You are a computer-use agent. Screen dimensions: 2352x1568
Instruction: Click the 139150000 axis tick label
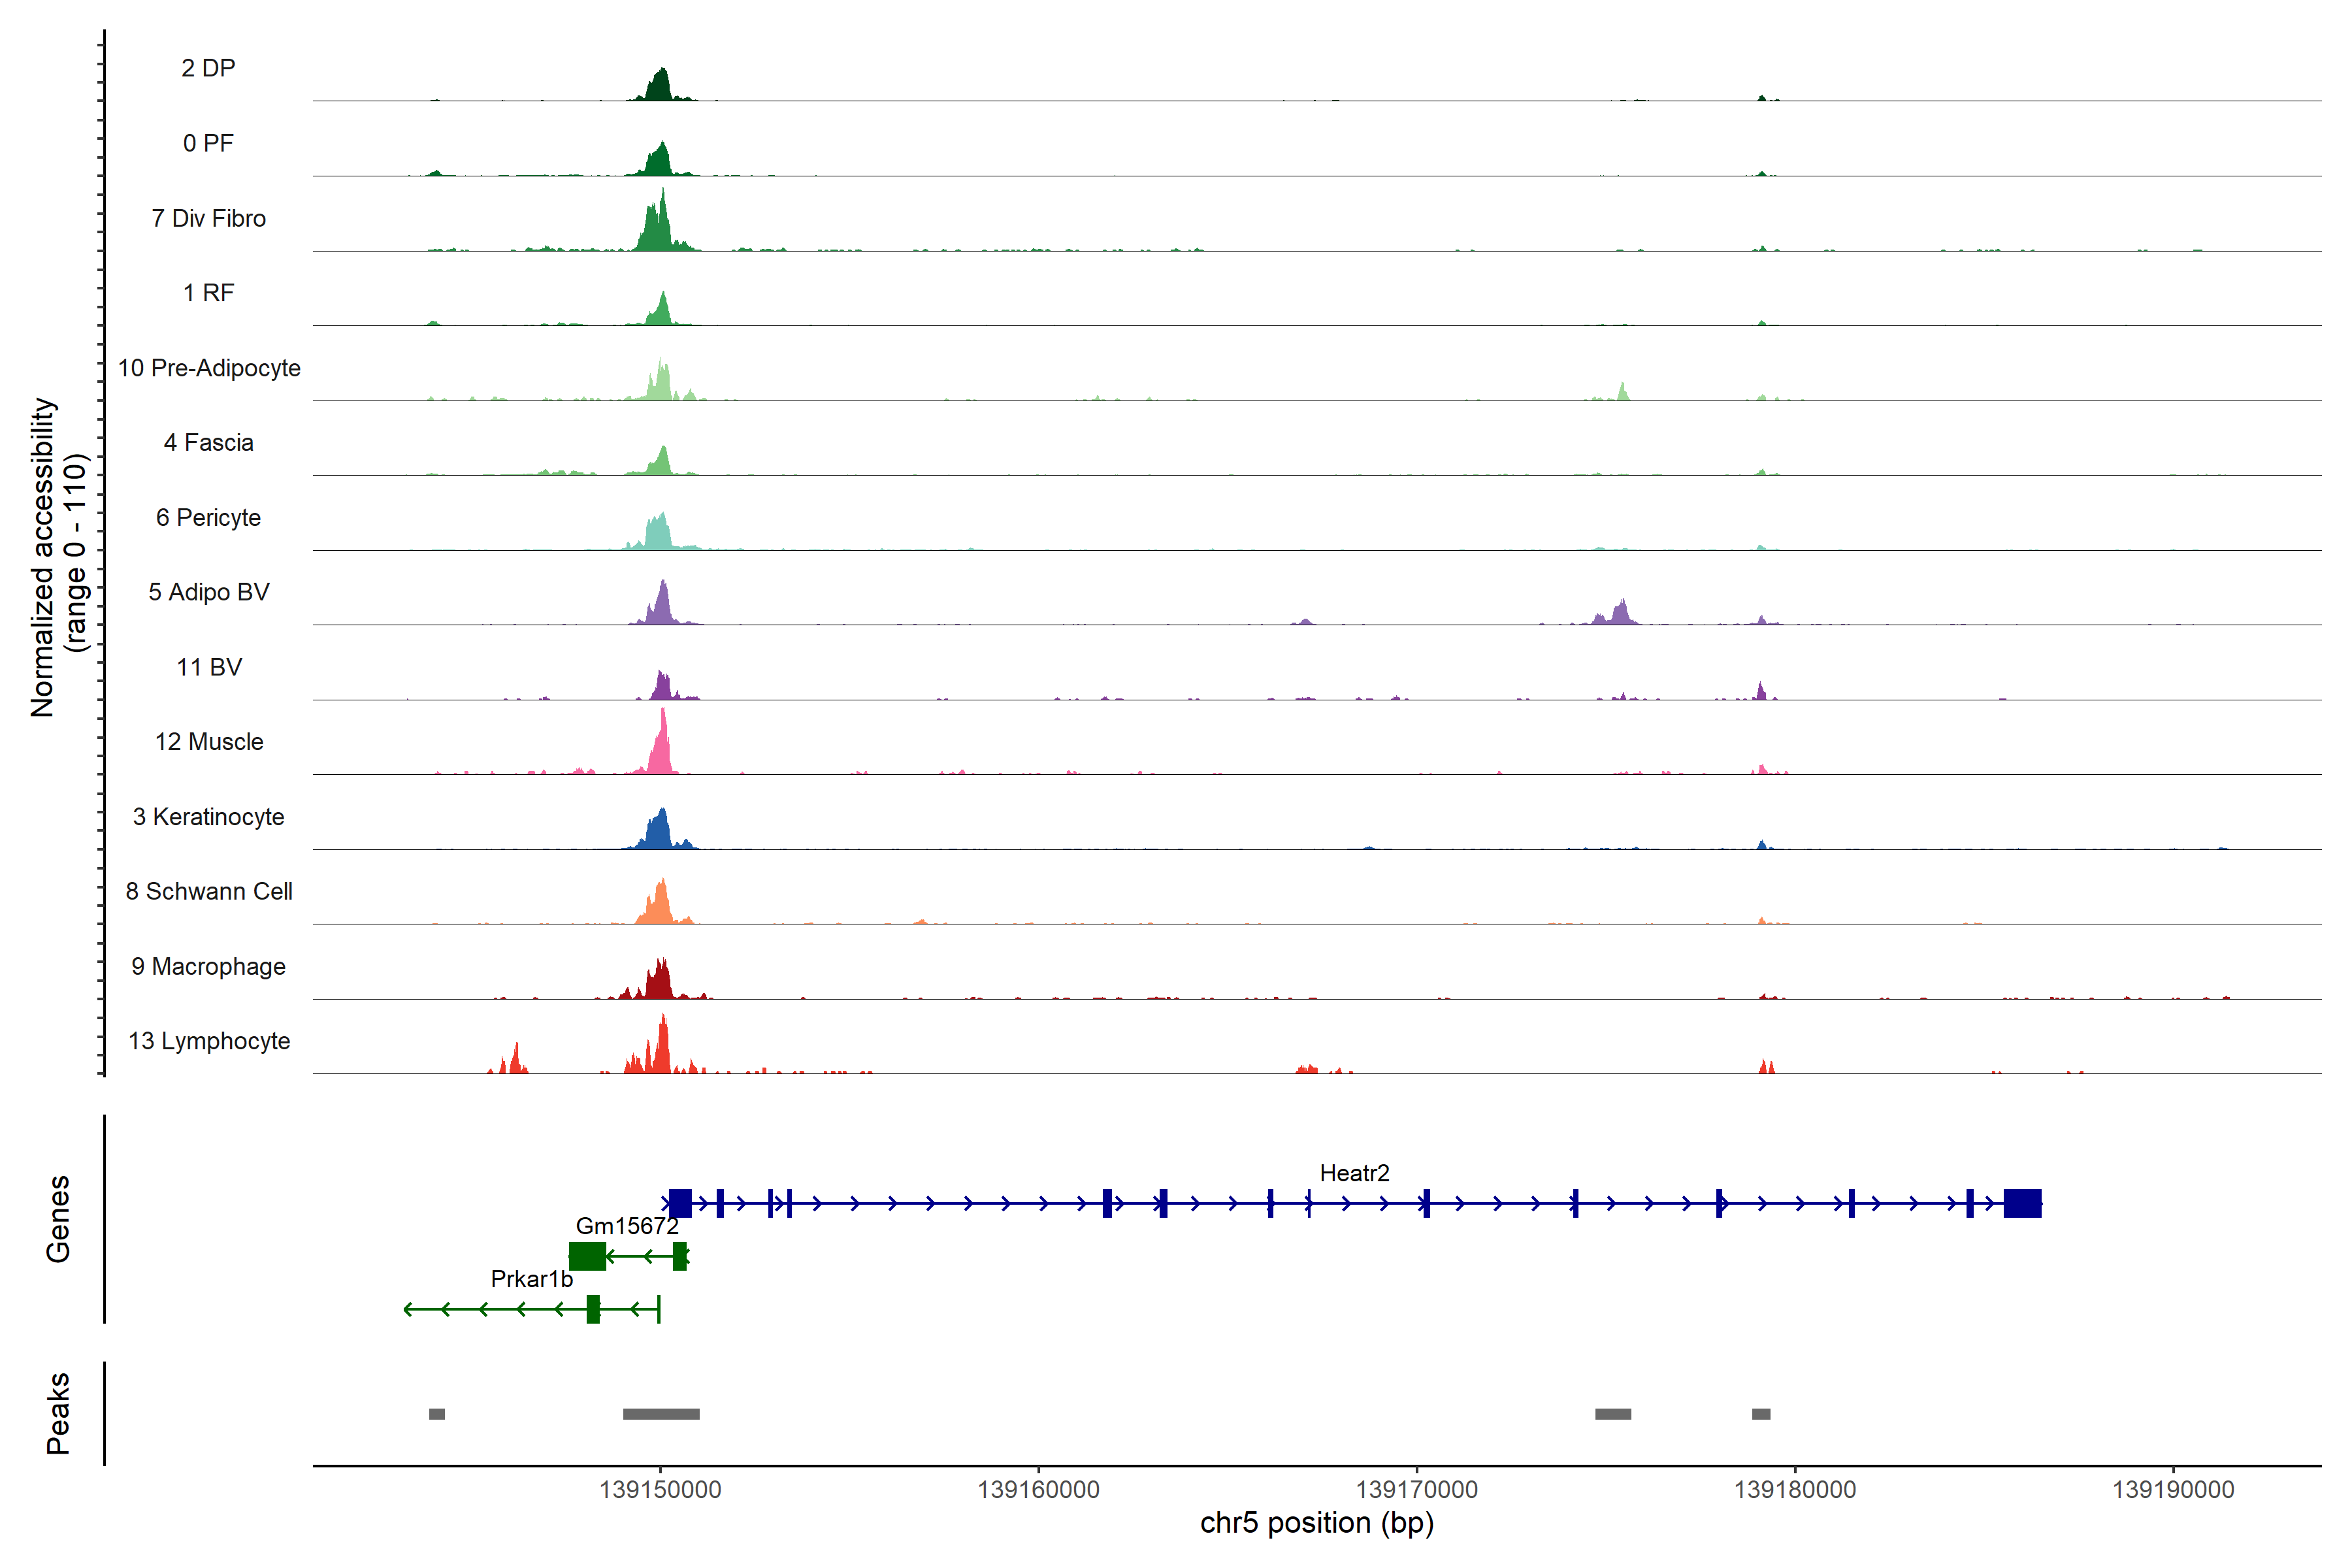click(660, 1490)
